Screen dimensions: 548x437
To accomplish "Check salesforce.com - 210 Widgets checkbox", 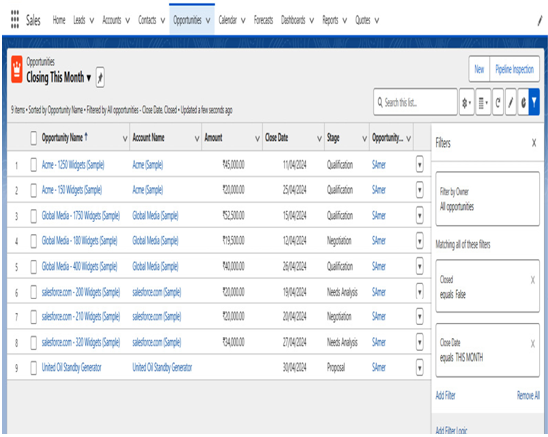I will pos(34,317).
